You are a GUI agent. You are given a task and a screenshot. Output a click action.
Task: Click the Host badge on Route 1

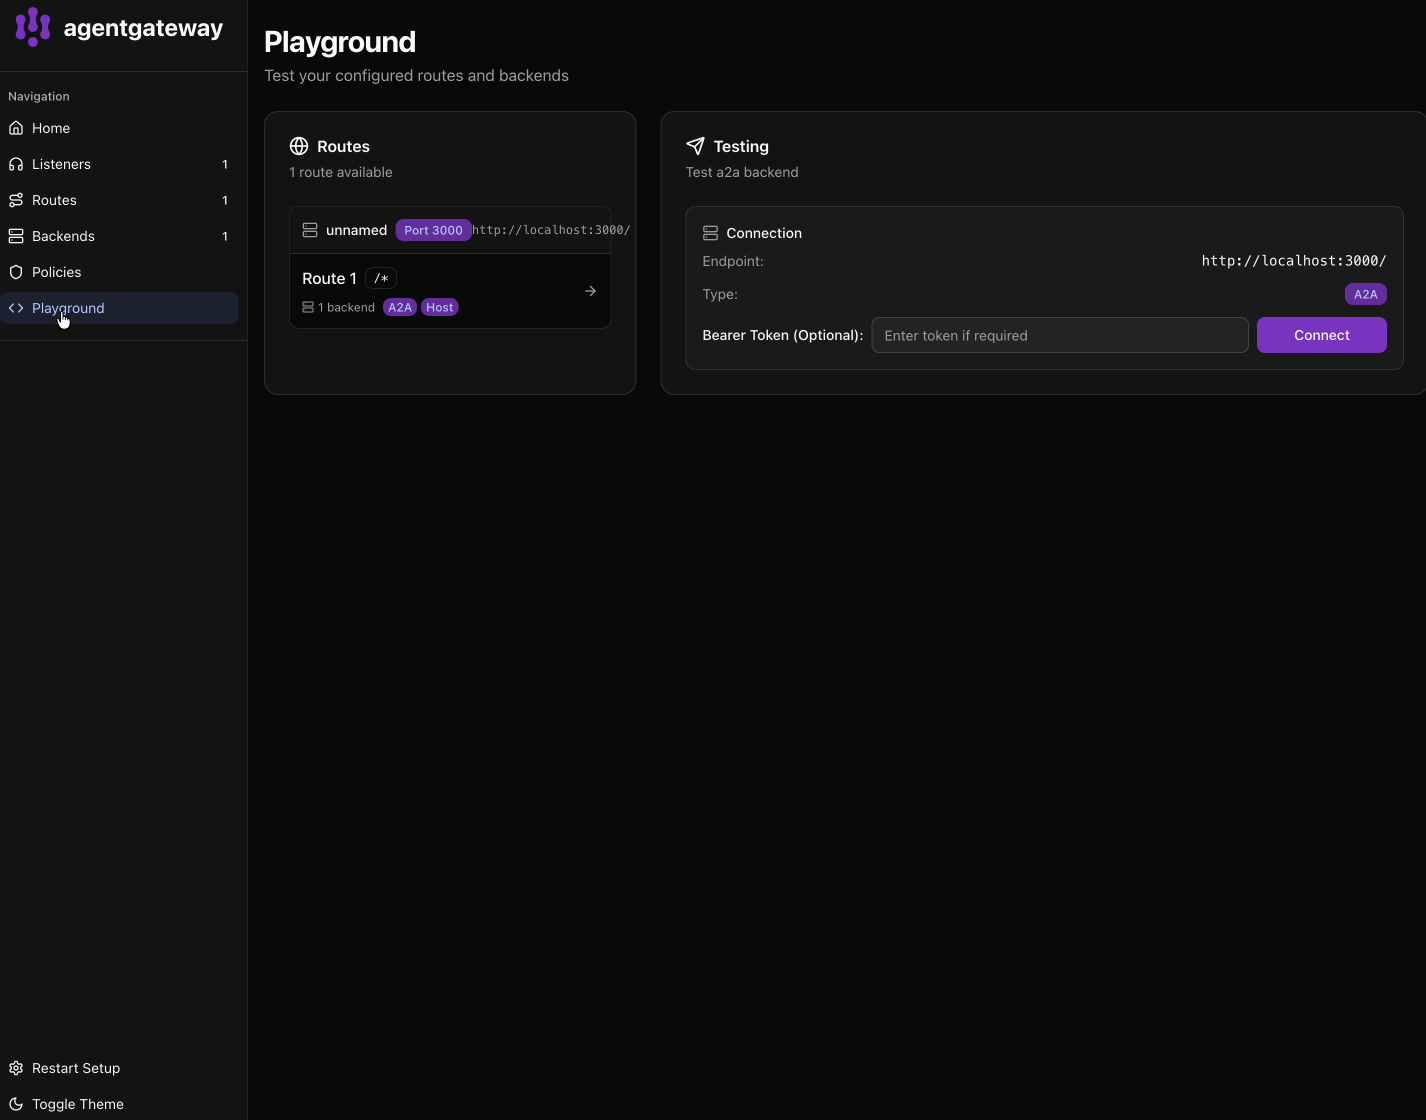coord(439,307)
